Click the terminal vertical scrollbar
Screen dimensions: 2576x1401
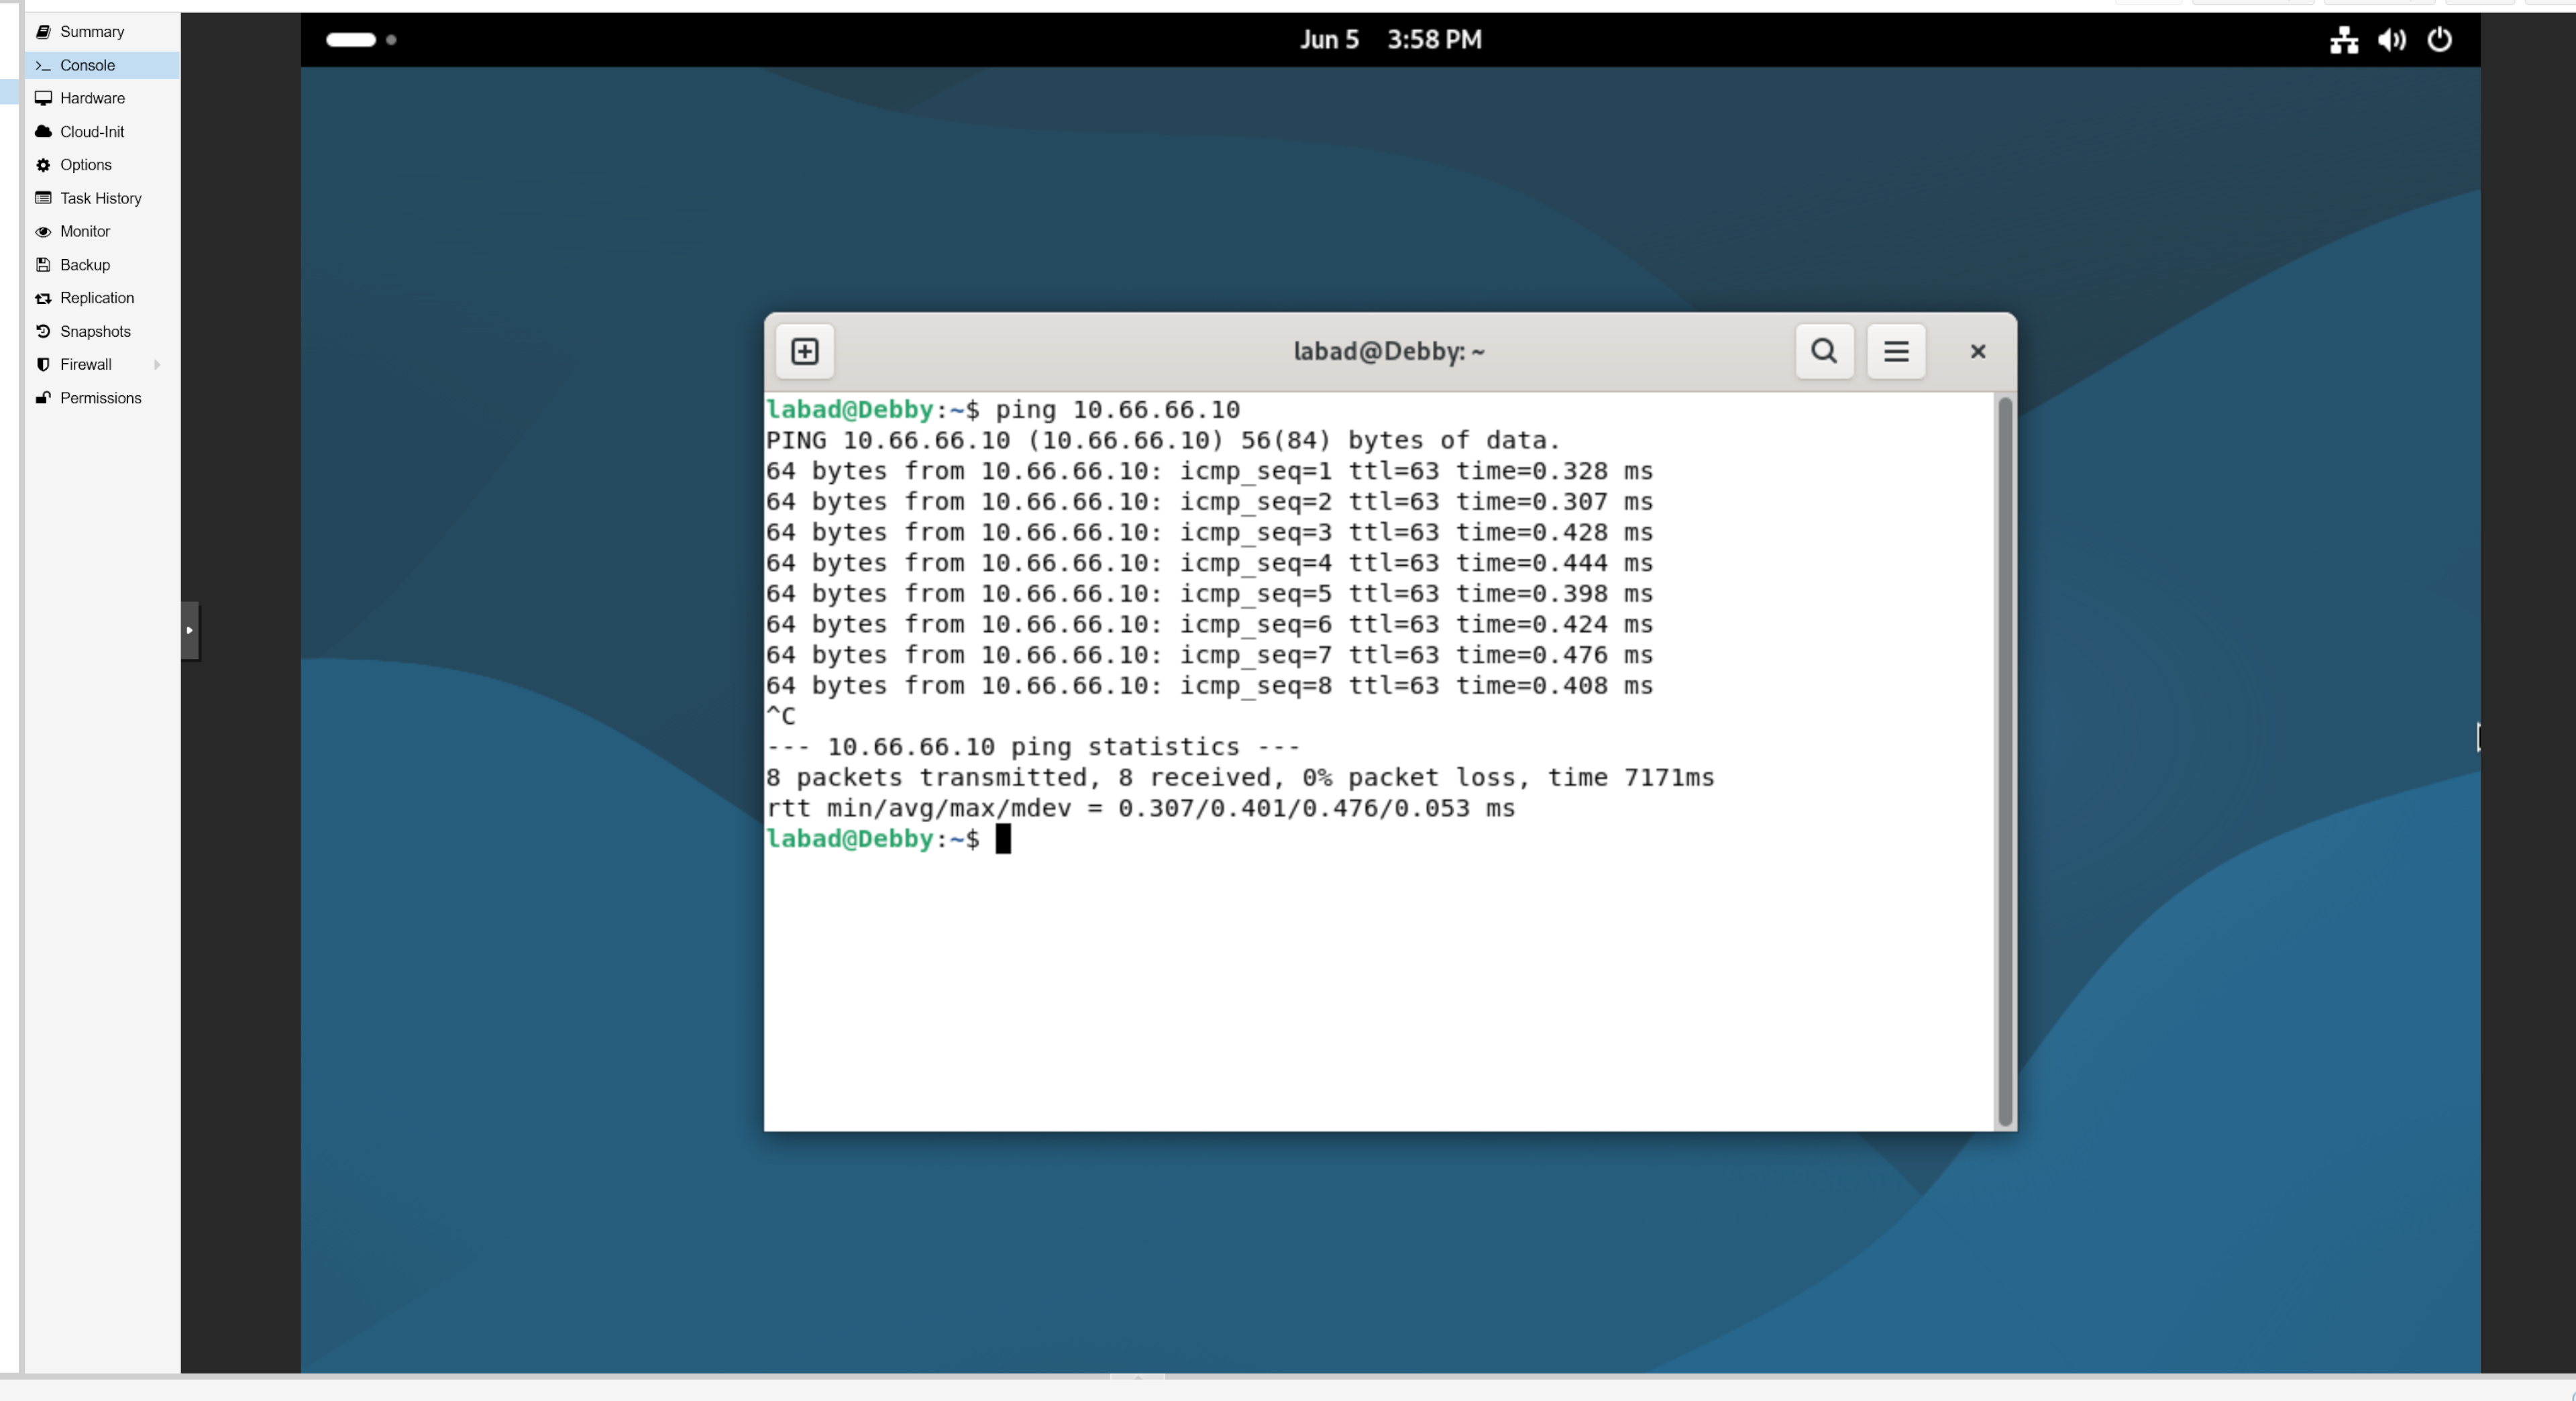pyautogui.click(x=2004, y=762)
